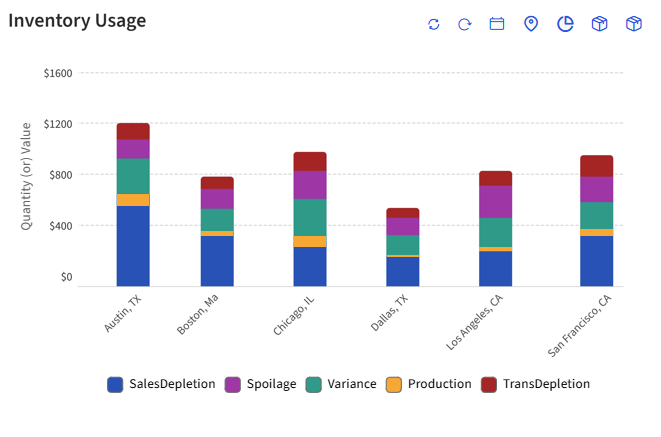
Task: Click the Inventory Usage chart title
Action: point(77,21)
